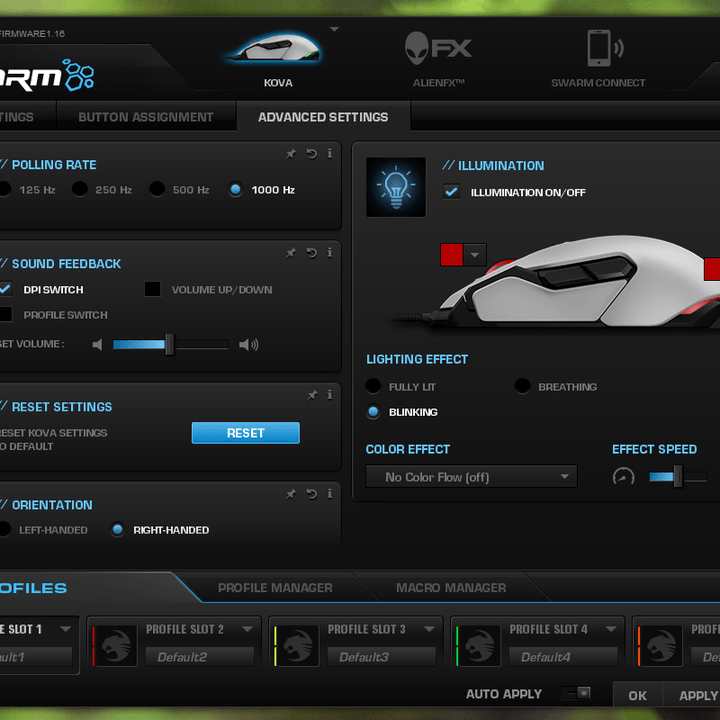Viewport: 720px width, 720px height.
Task: Select the KOVA mouse device icon
Action: click(x=274, y=47)
